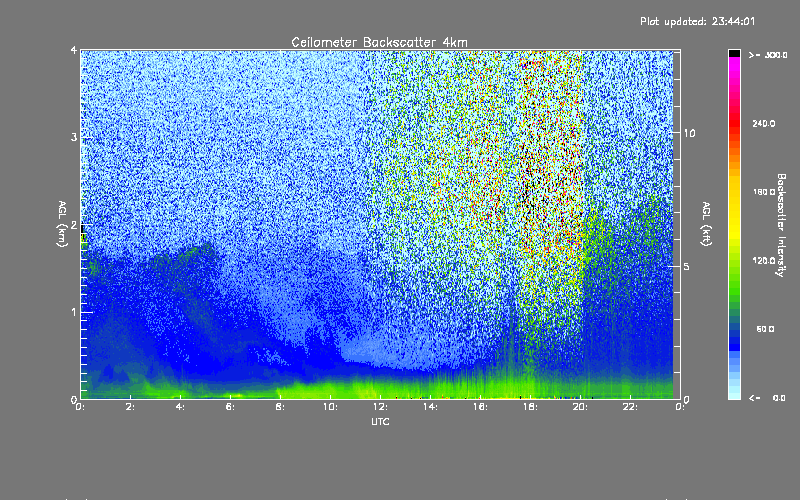
Task: Click the "240.0" colorbar value label
Action: 764,123
